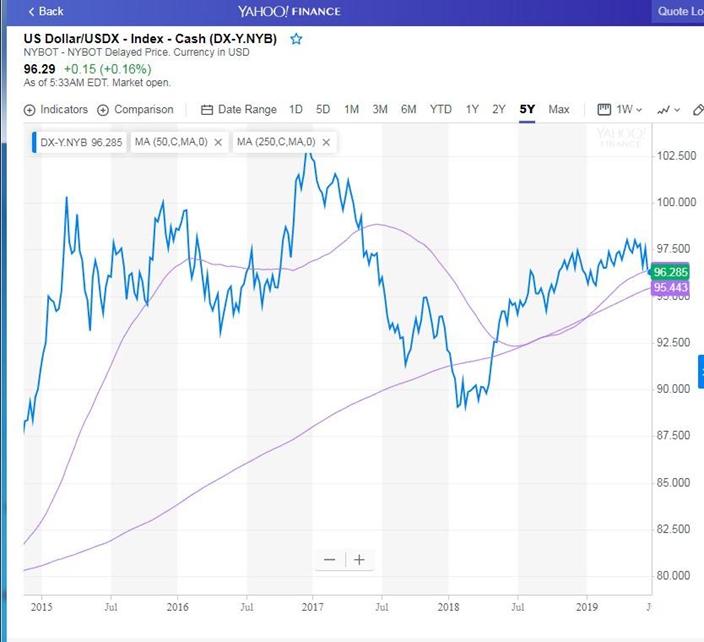Open the Date Range picker
Image resolution: width=704 pixels, height=642 pixels.
tap(239, 110)
